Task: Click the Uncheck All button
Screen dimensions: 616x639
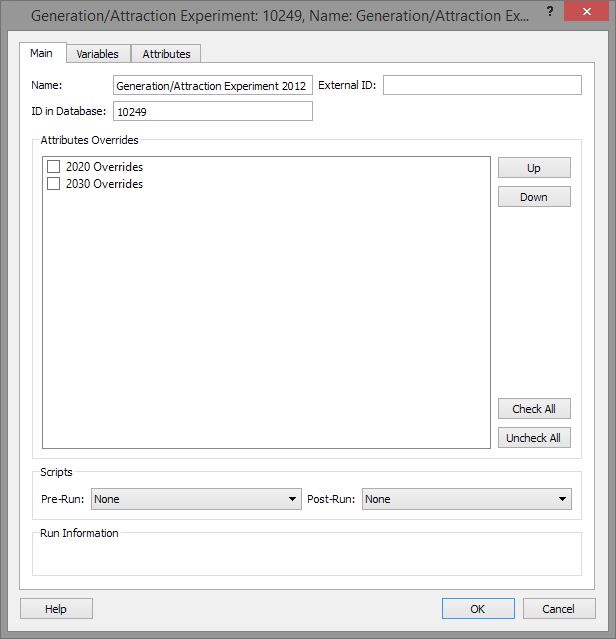Action: 534,438
